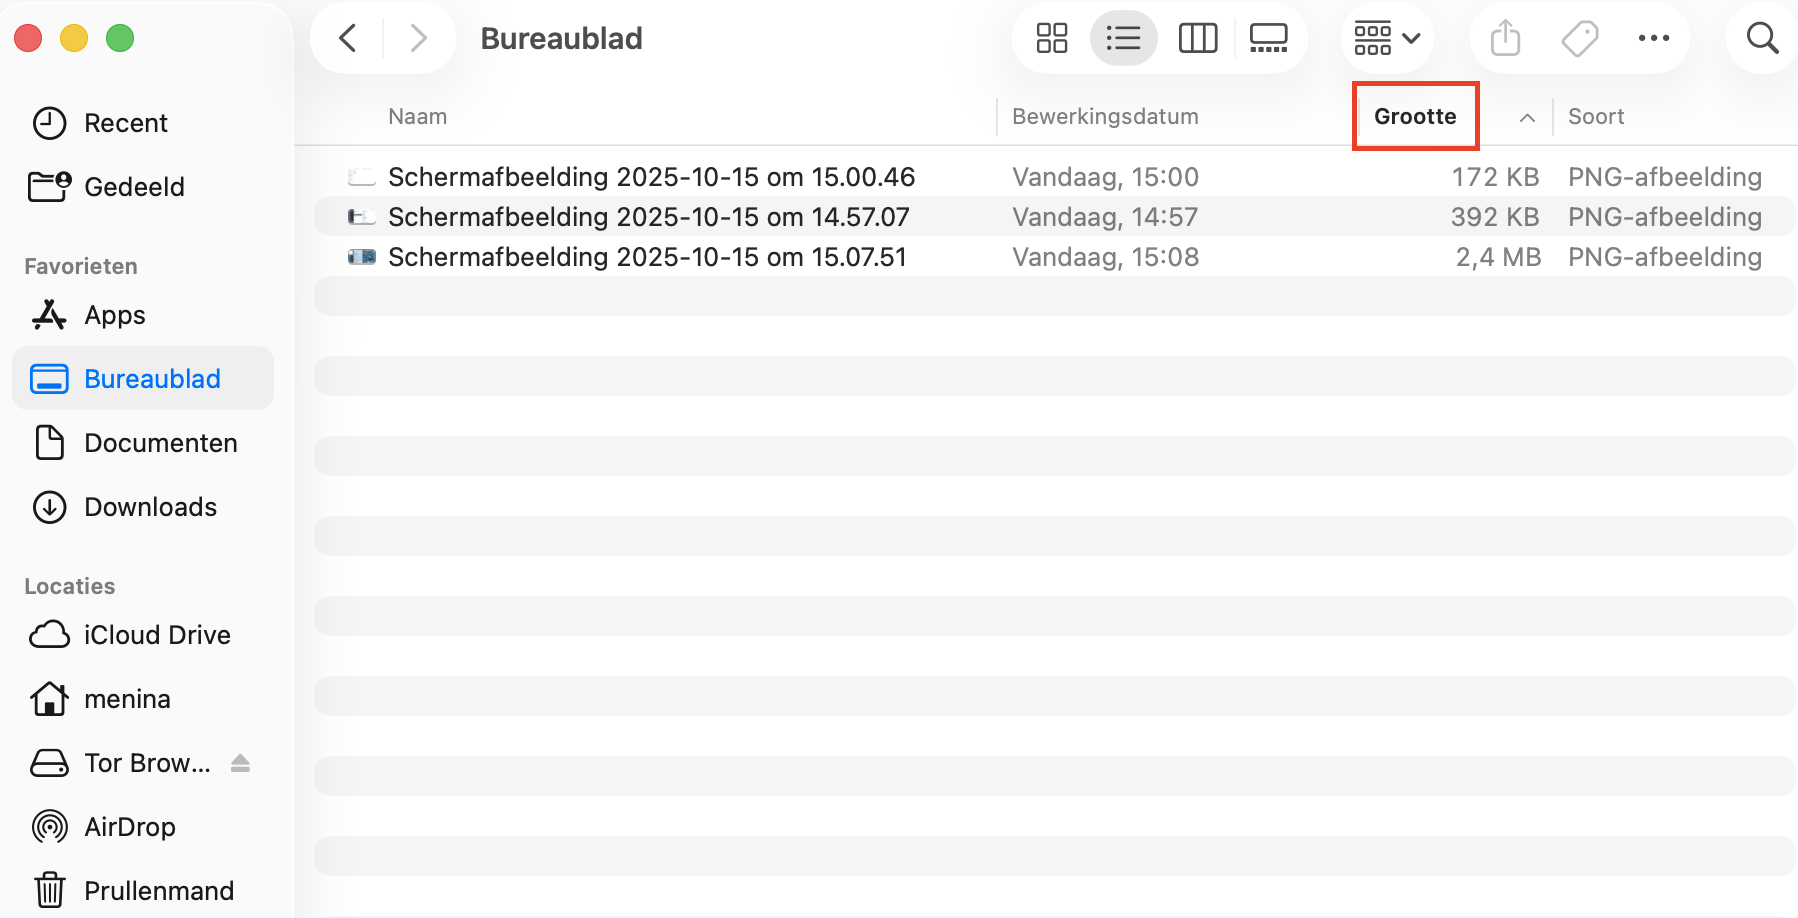Switch to icon view in the toolbar
The image size is (1798, 918).
[1051, 38]
